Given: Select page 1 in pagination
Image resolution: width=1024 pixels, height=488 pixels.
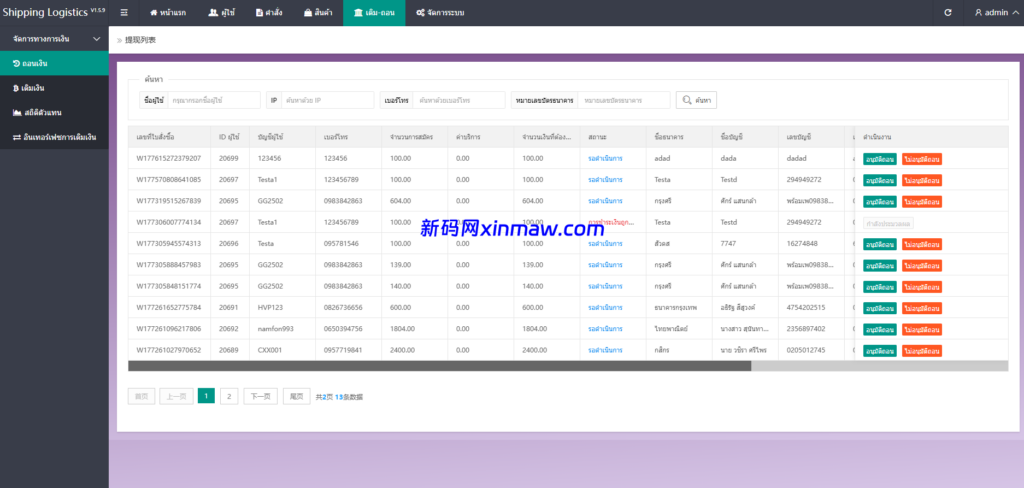Looking at the screenshot, I should [x=206, y=396].
